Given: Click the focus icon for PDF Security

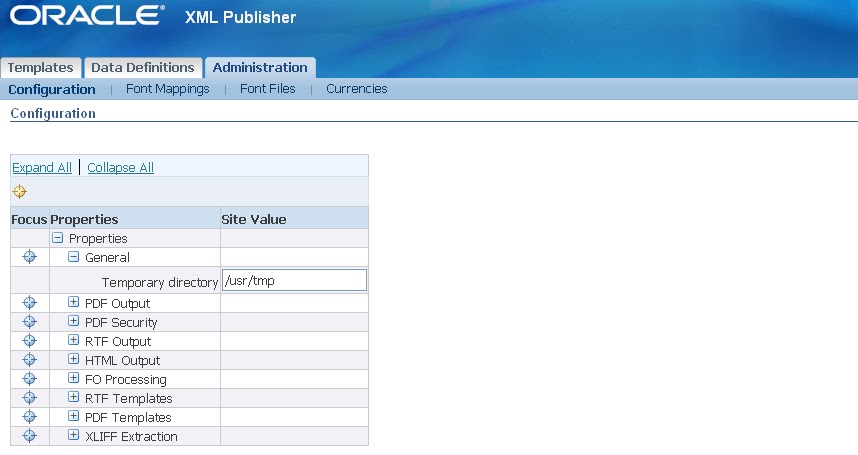Looking at the screenshot, I should tap(30, 322).
